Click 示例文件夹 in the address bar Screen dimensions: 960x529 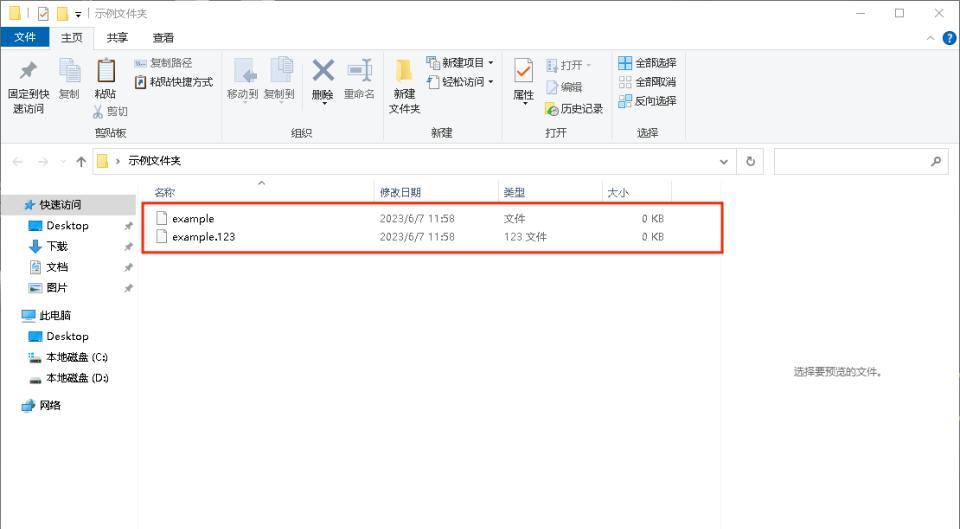[x=154, y=161]
